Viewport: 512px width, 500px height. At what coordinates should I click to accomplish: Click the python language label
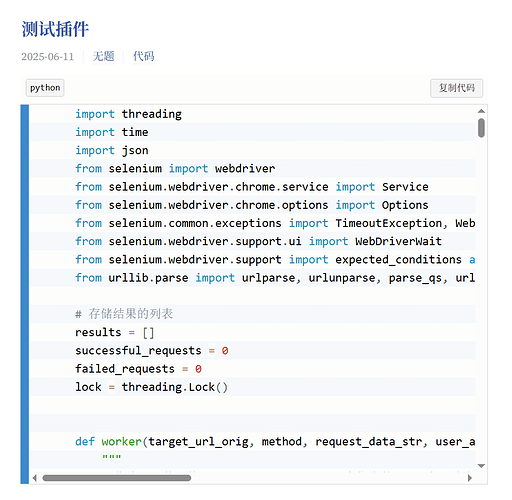[45, 88]
